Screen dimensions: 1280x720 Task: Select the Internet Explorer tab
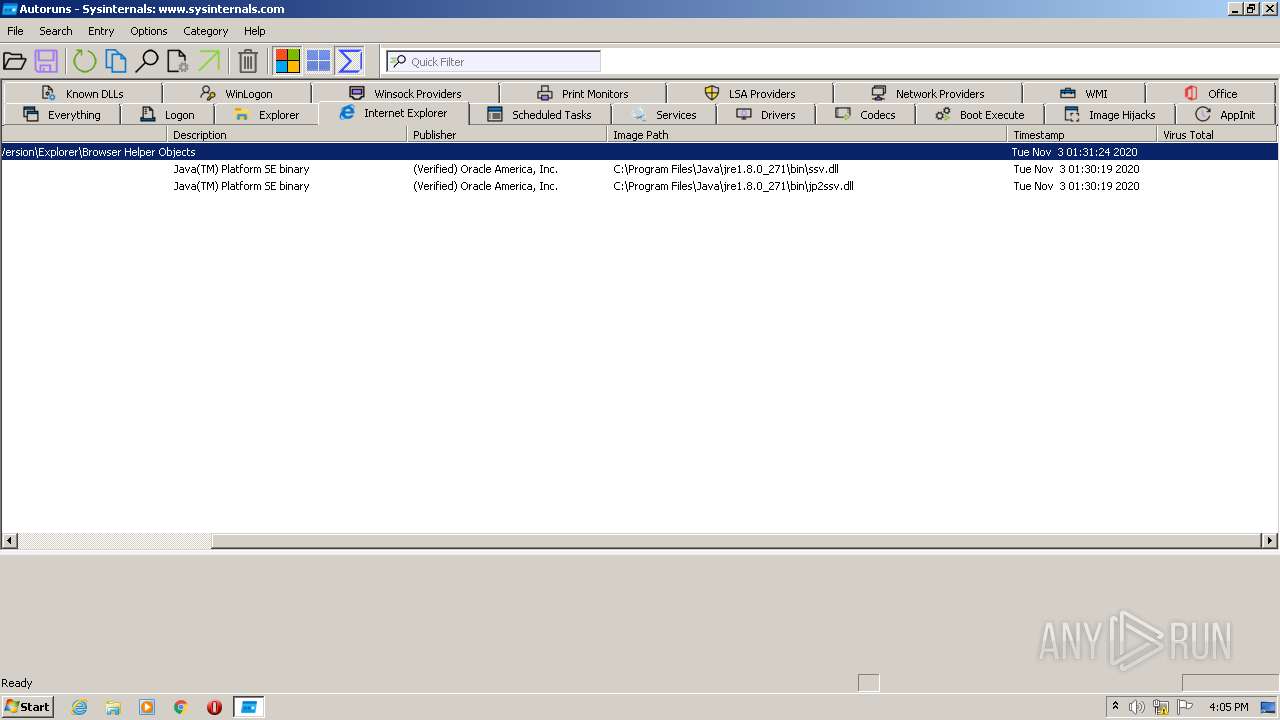click(x=394, y=113)
